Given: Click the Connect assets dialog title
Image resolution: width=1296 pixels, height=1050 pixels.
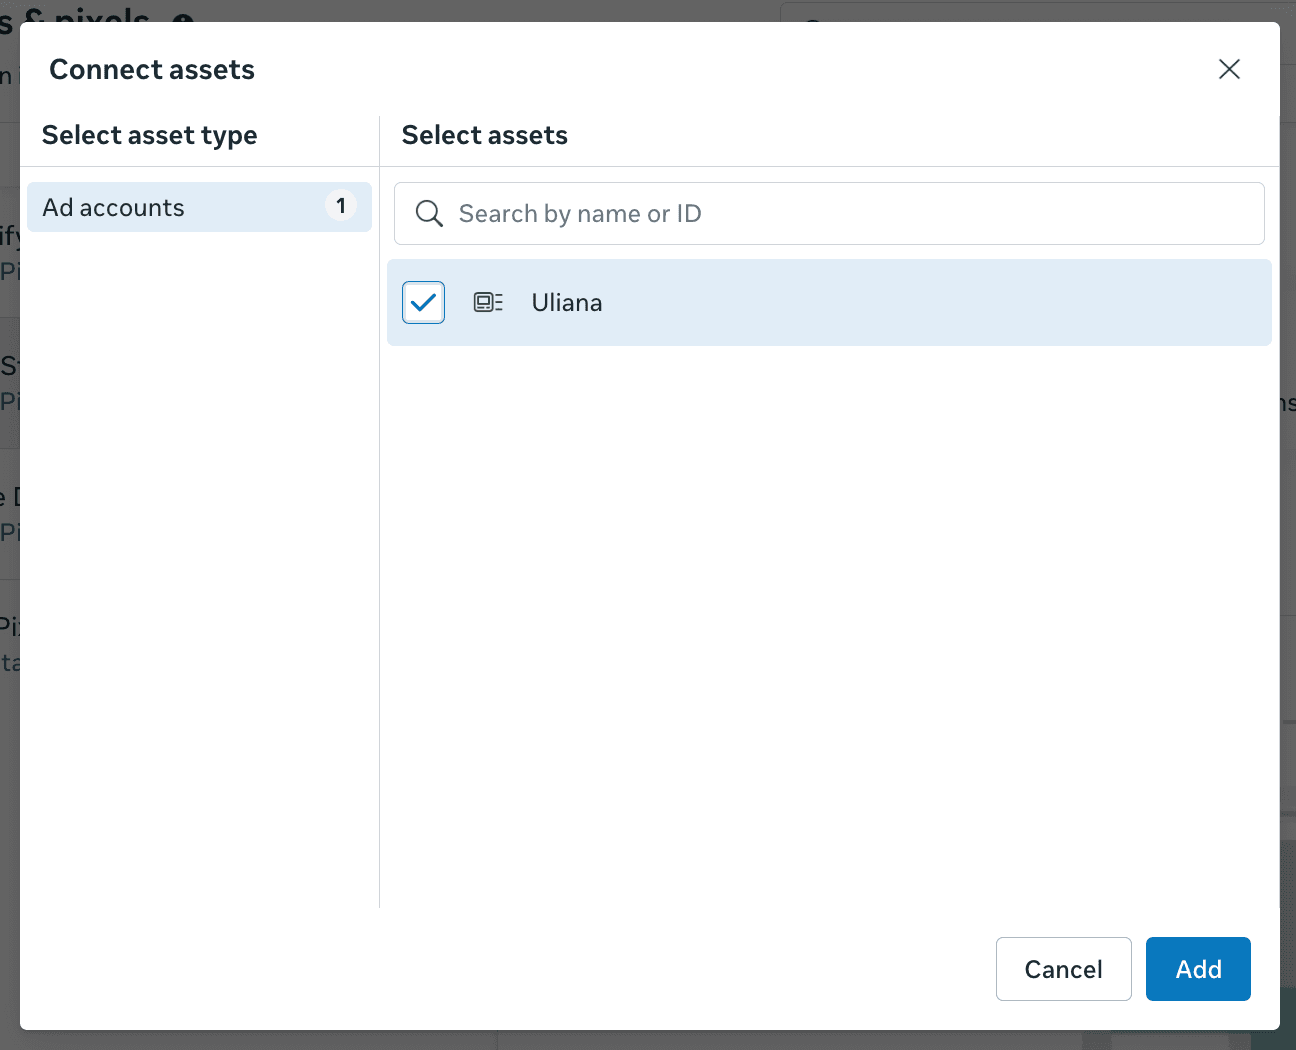Looking at the screenshot, I should (152, 69).
